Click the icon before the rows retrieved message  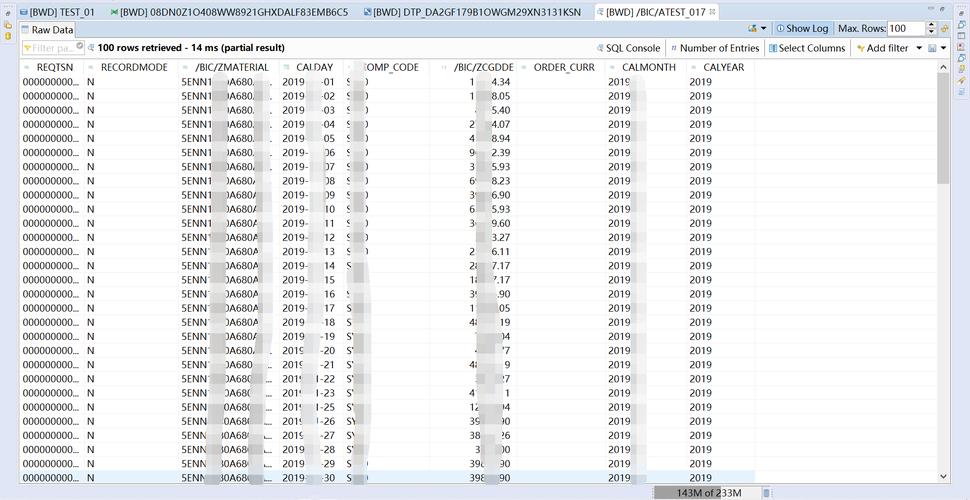(92, 48)
